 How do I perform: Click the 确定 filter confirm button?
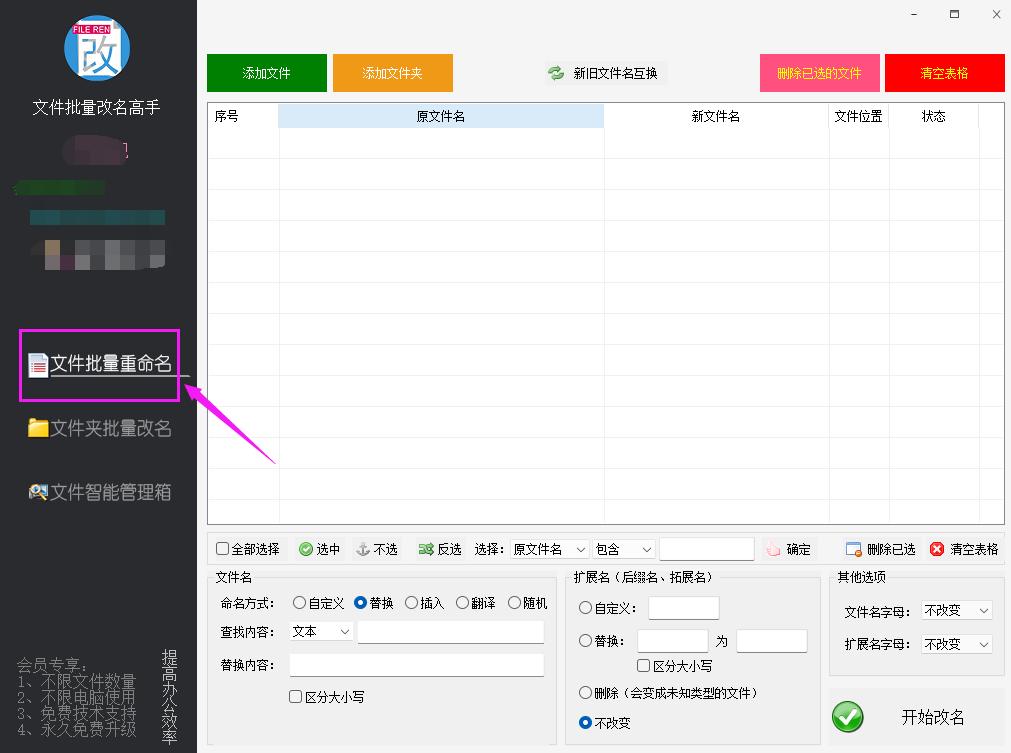(788, 549)
